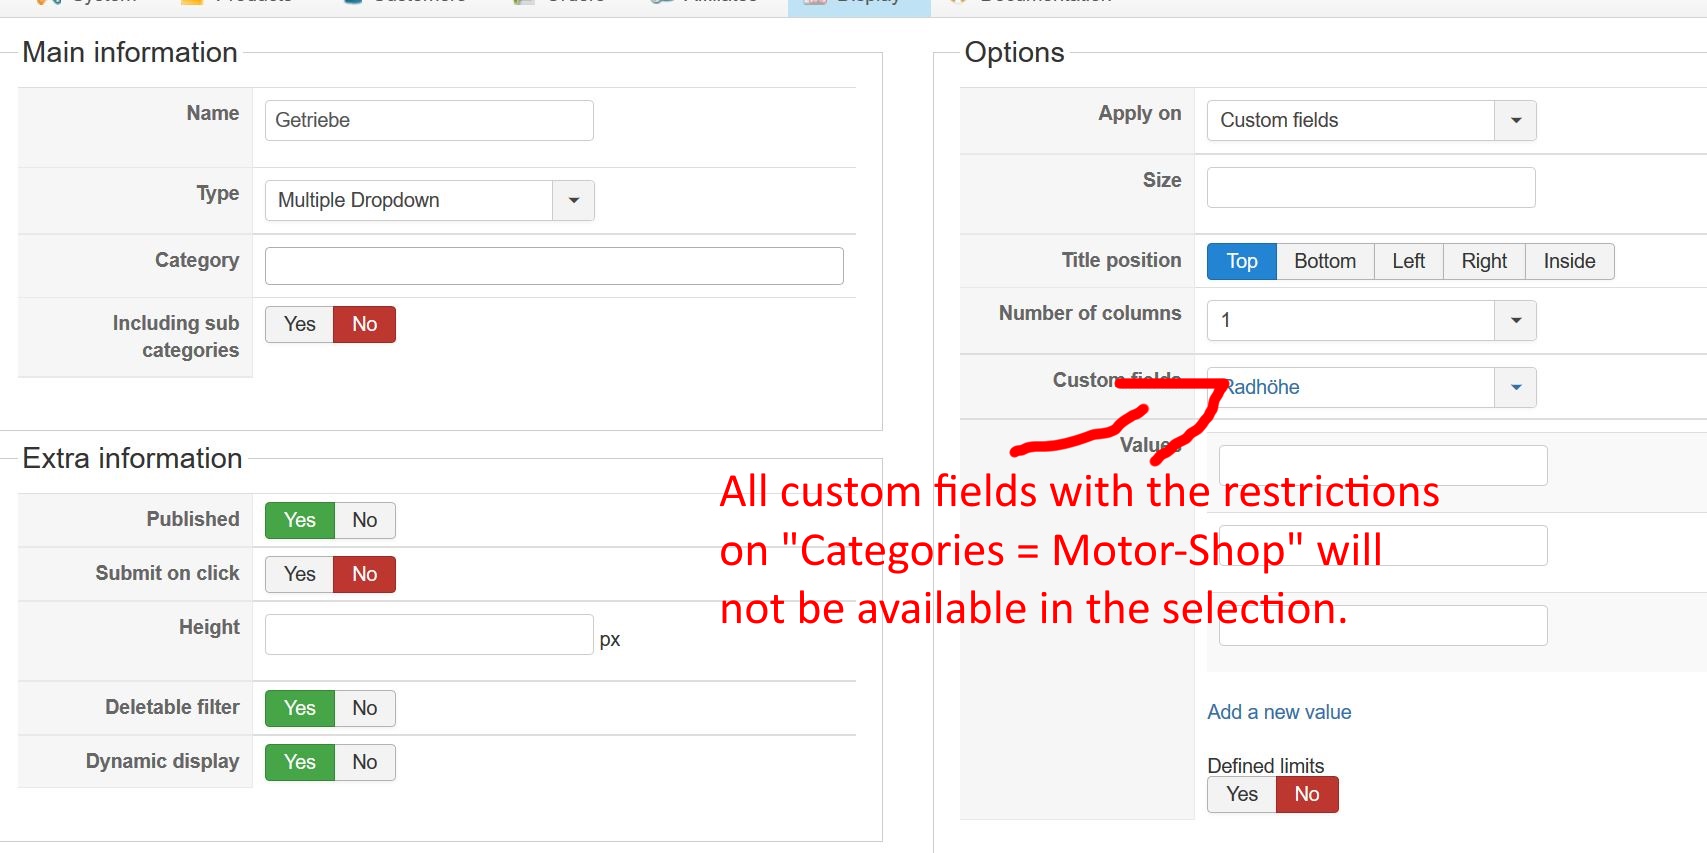Viewport: 1707px width, 853px height.
Task: Click the Name field containing Getriebe
Action: [x=429, y=120]
